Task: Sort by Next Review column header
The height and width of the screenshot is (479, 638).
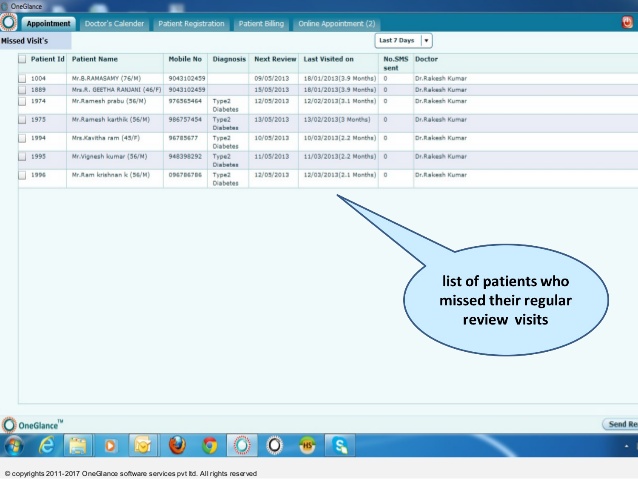Action: [x=273, y=59]
